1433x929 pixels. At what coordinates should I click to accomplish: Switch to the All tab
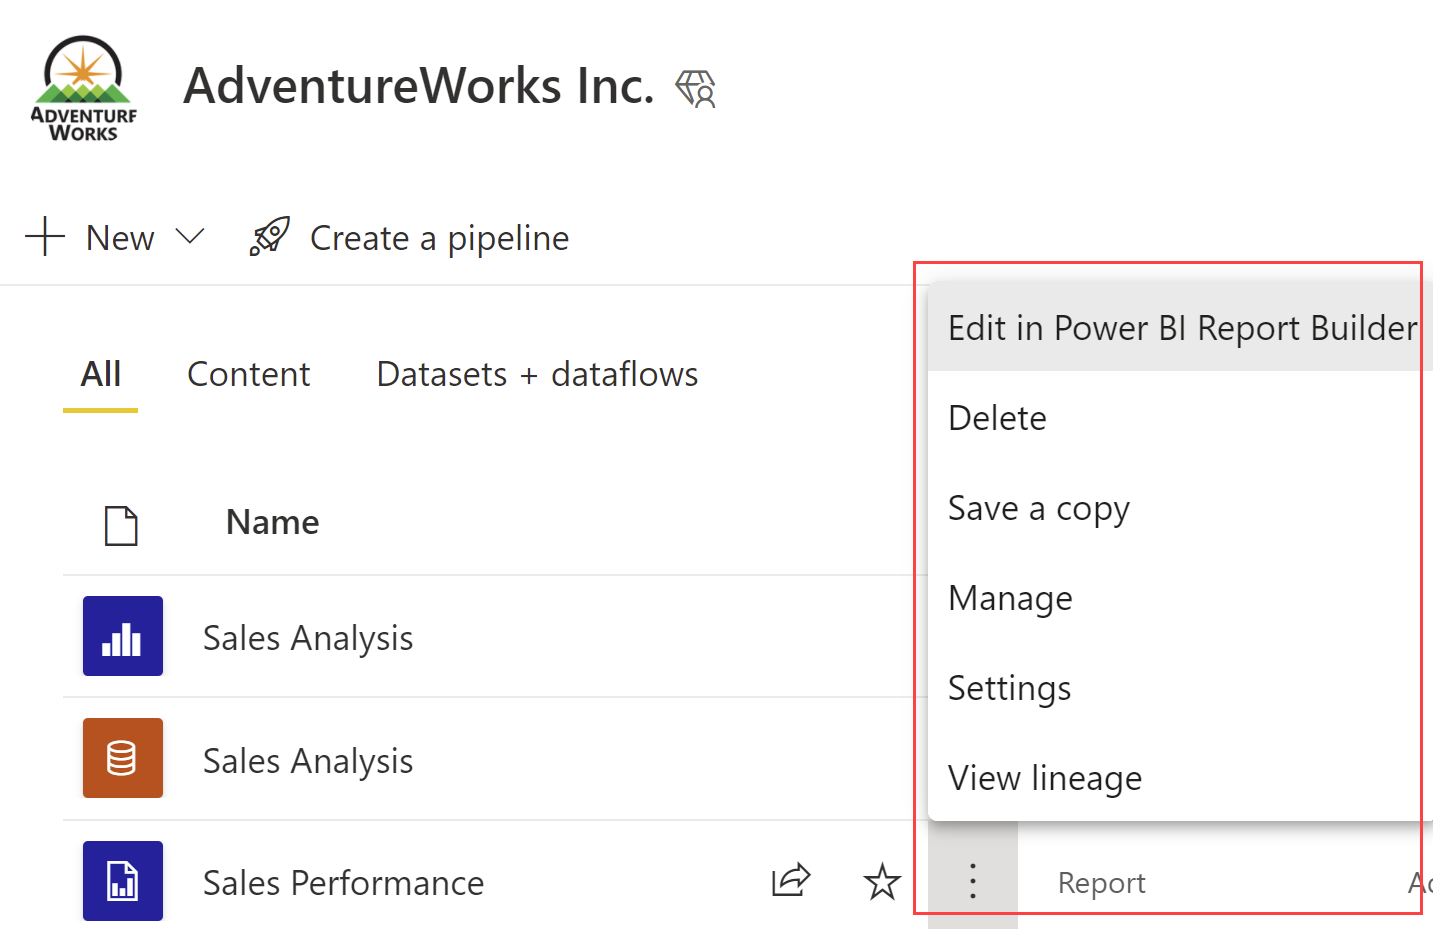[101, 374]
